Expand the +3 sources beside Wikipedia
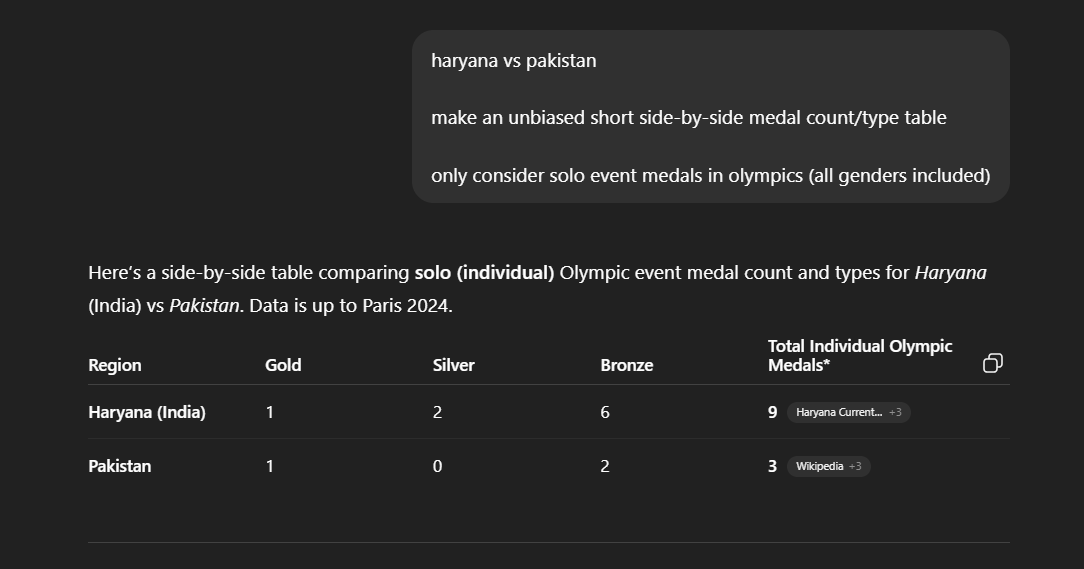 click(855, 466)
